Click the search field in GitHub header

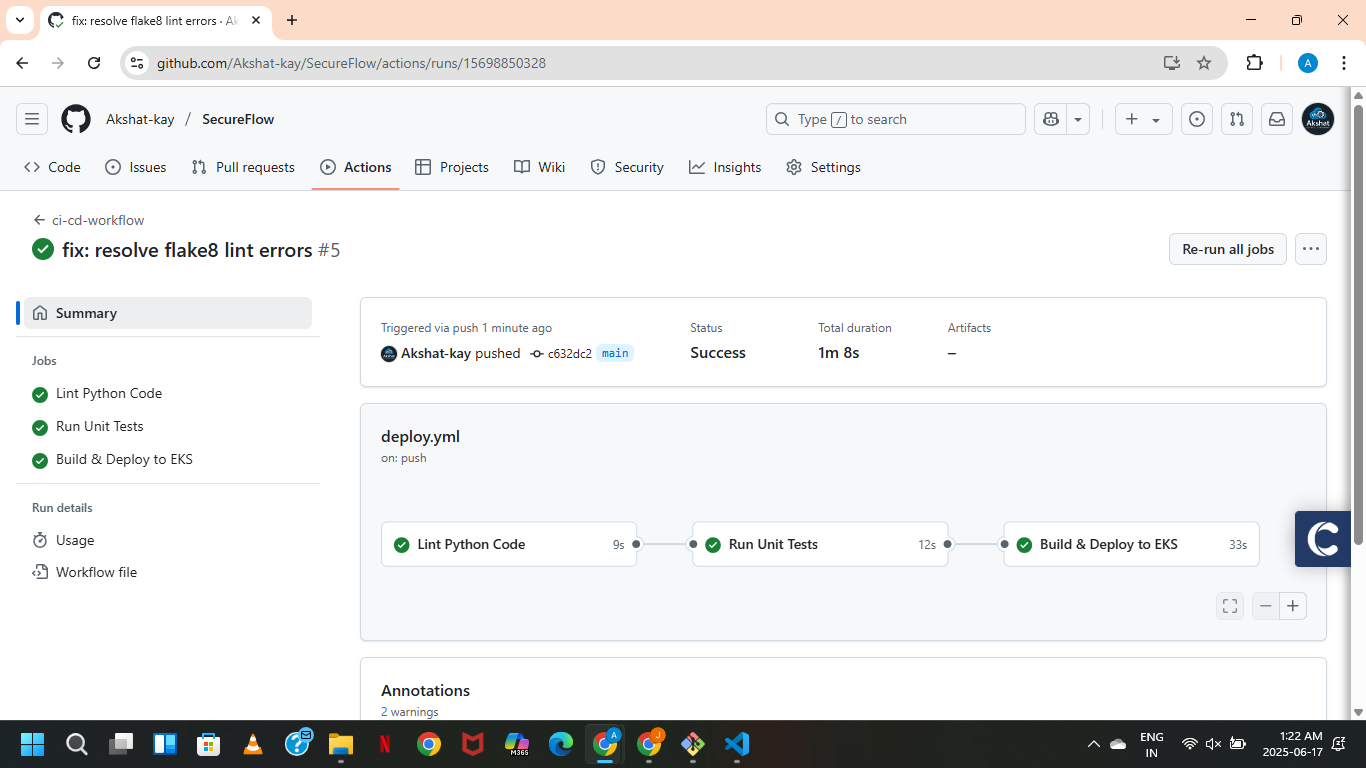click(x=895, y=119)
